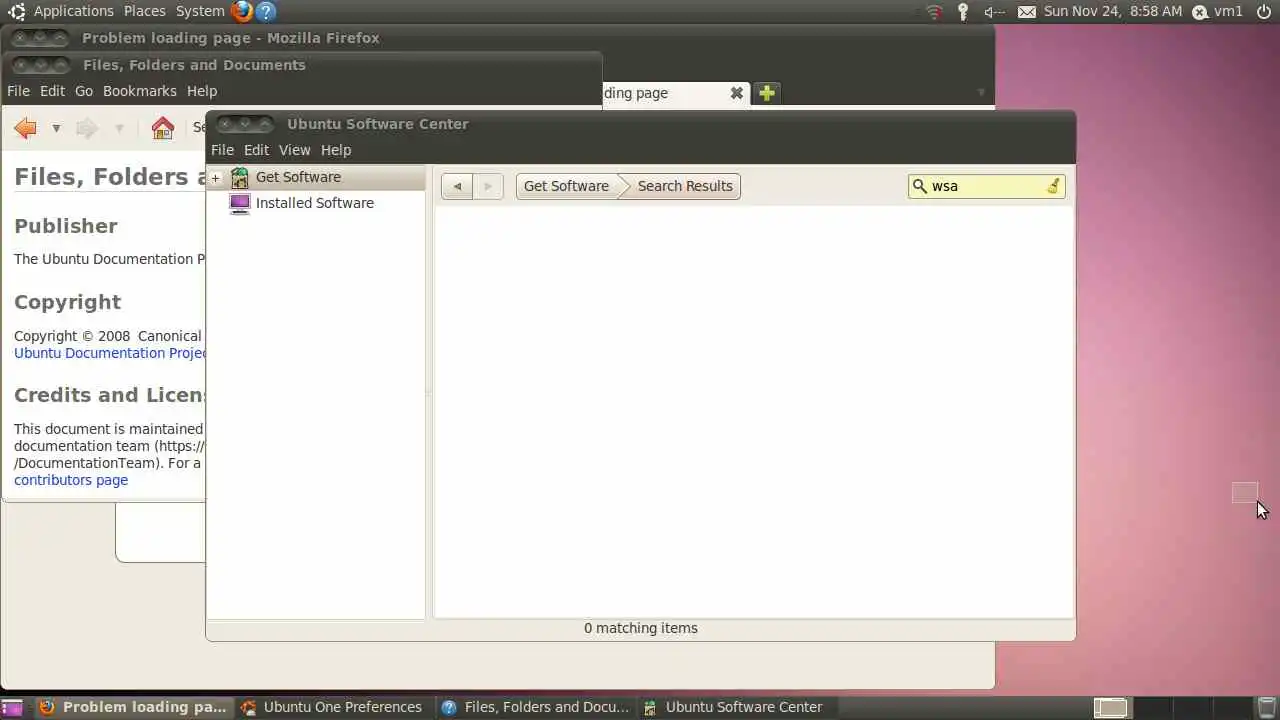
Task: Close the Firefox tab with X
Action: pyautogui.click(x=737, y=93)
